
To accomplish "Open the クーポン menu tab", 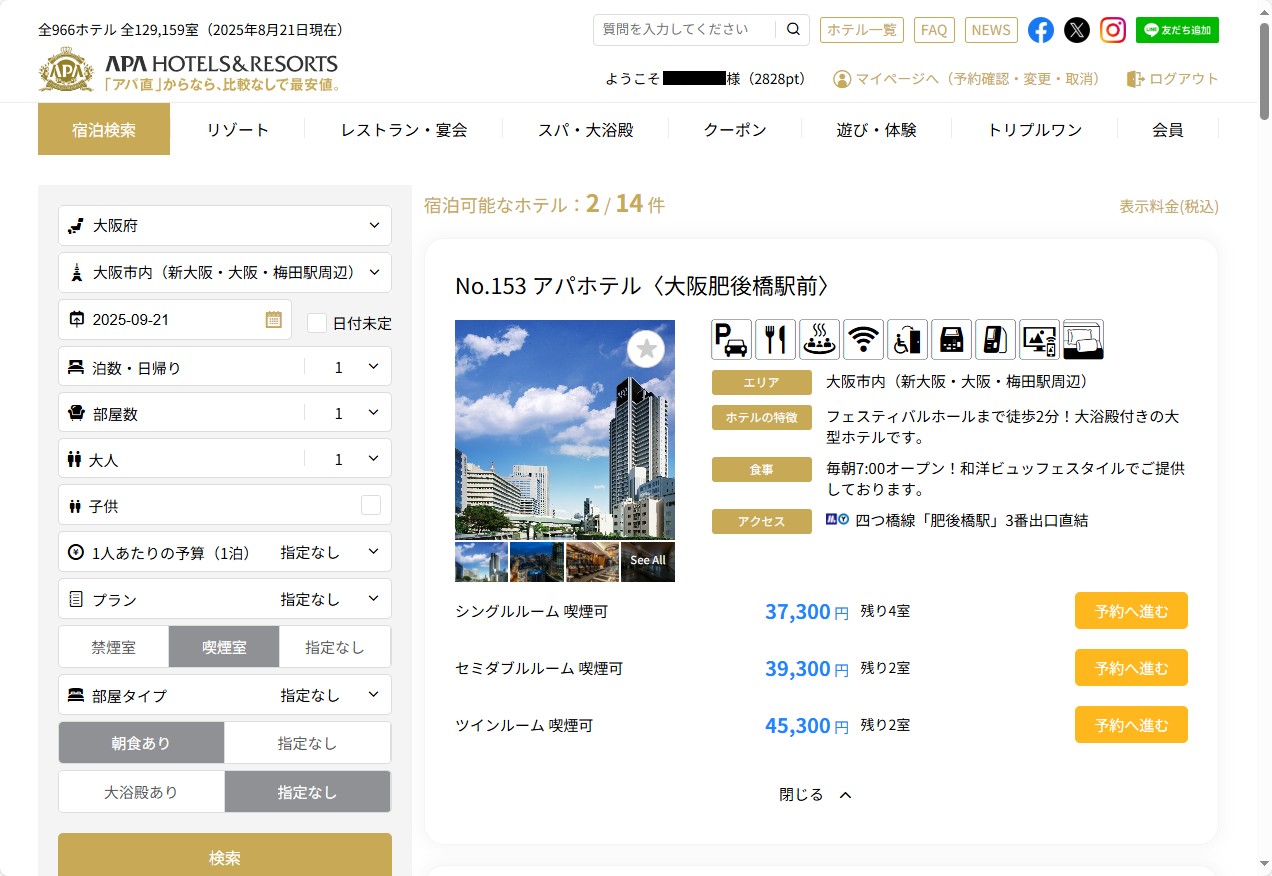I will [x=734, y=130].
